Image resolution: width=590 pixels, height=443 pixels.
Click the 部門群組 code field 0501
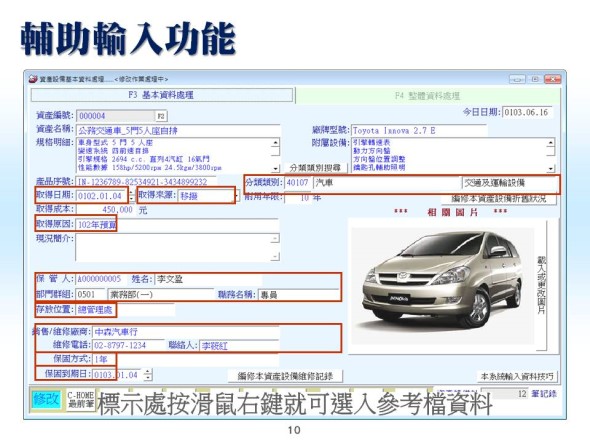tap(90, 294)
